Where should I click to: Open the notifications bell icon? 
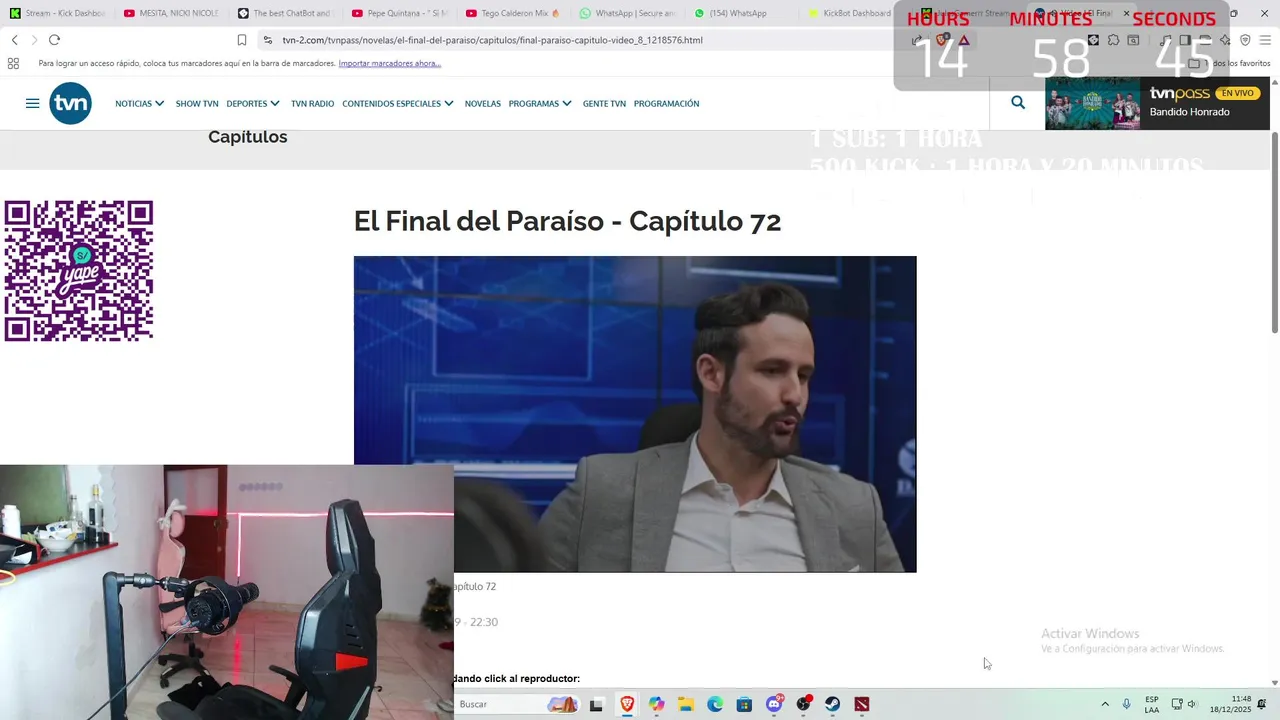point(1263,704)
